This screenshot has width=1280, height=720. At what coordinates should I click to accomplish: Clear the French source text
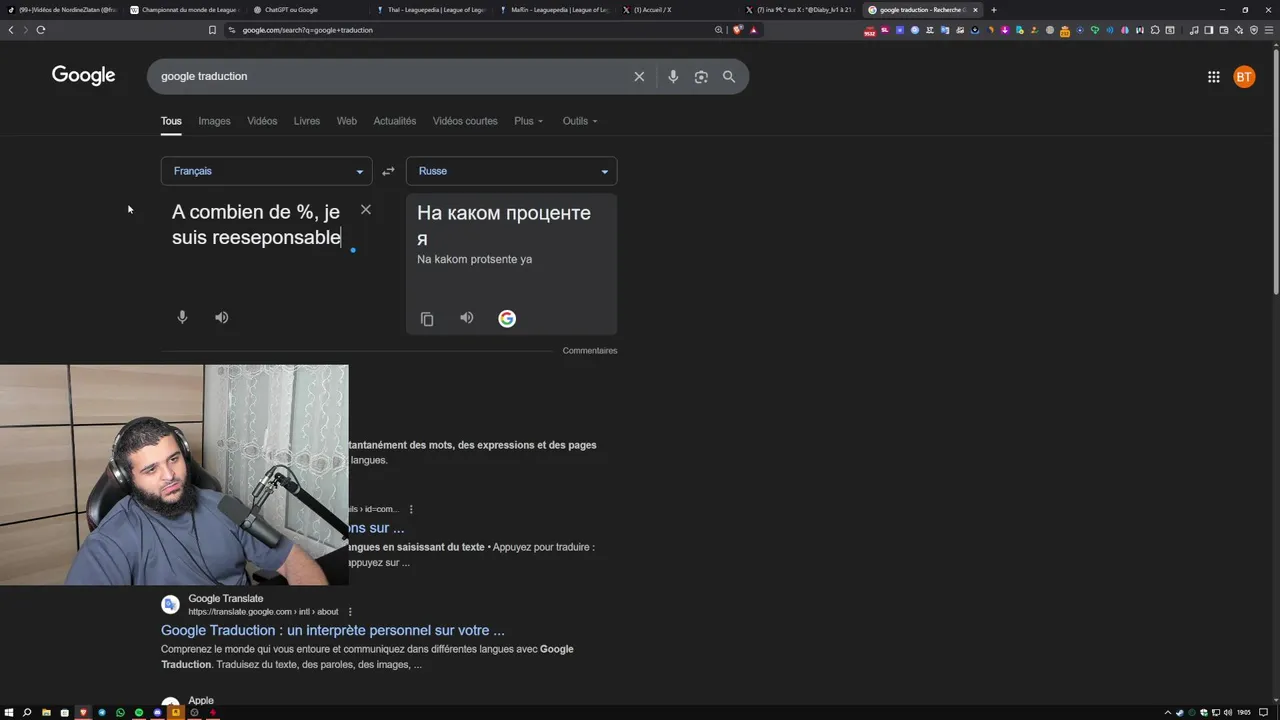click(x=366, y=209)
